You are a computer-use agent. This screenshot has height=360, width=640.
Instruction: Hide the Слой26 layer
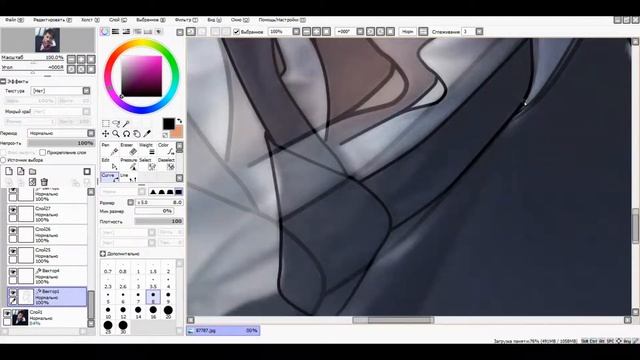(13, 231)
